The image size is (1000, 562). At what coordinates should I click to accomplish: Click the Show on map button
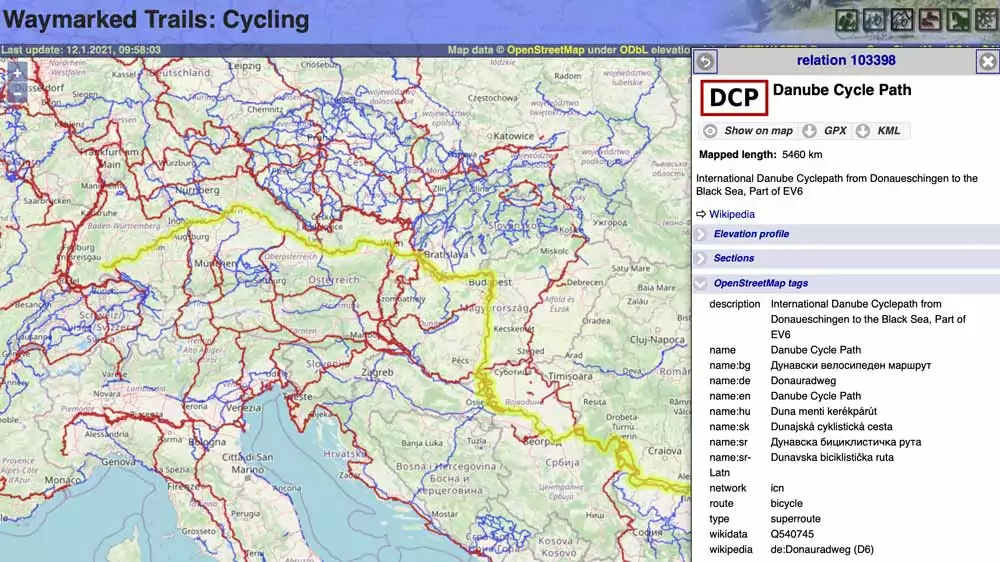tap(749, 131)
